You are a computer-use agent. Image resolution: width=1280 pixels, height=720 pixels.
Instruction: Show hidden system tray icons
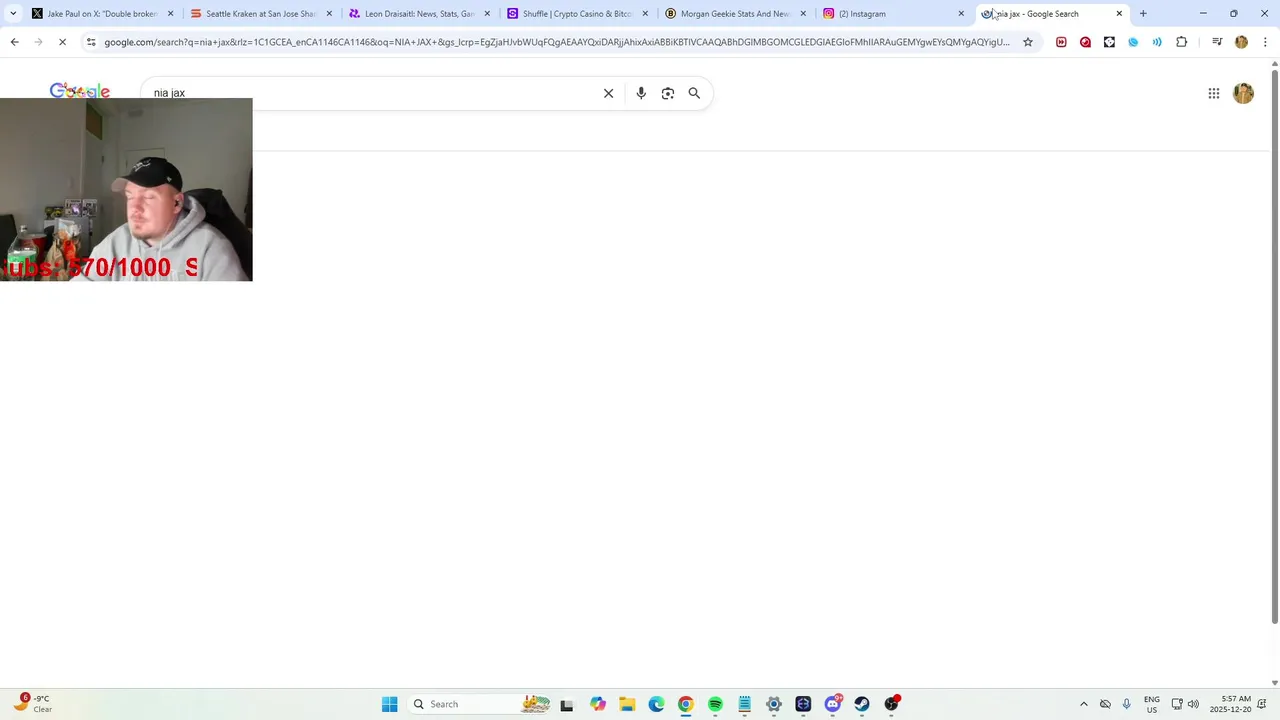point(1083,704)
